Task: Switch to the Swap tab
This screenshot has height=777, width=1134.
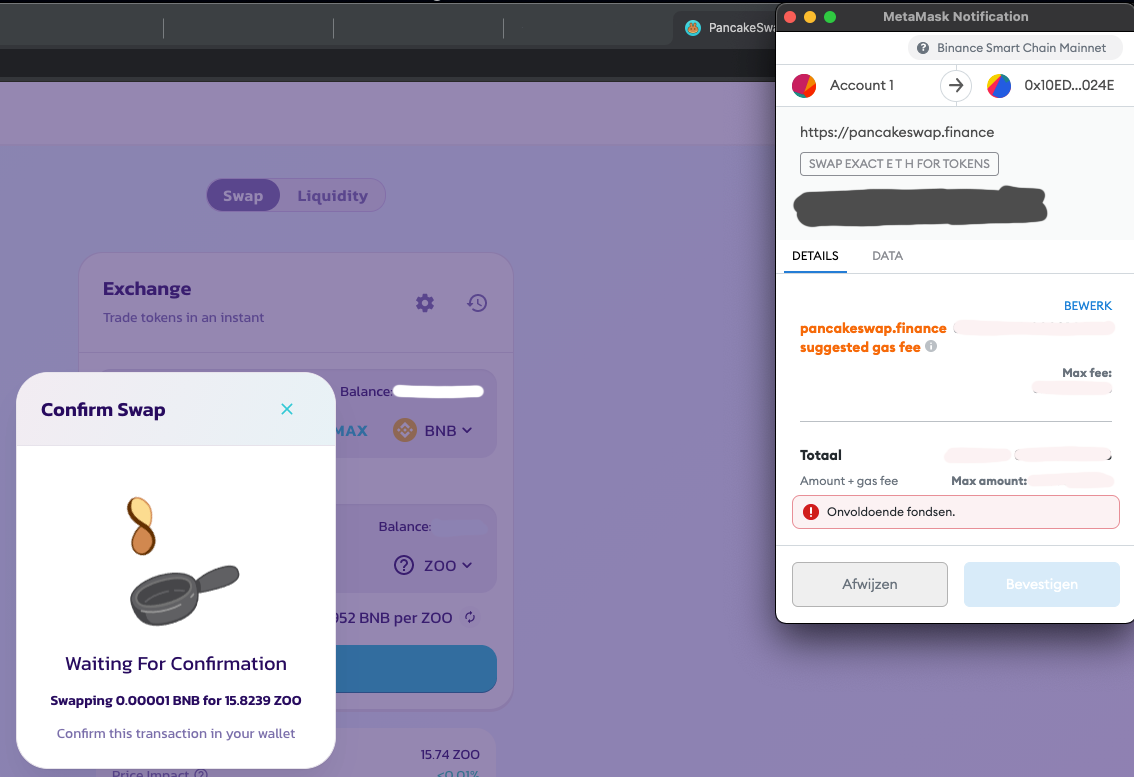Action: pyautogui.click(x=243, y=195)
